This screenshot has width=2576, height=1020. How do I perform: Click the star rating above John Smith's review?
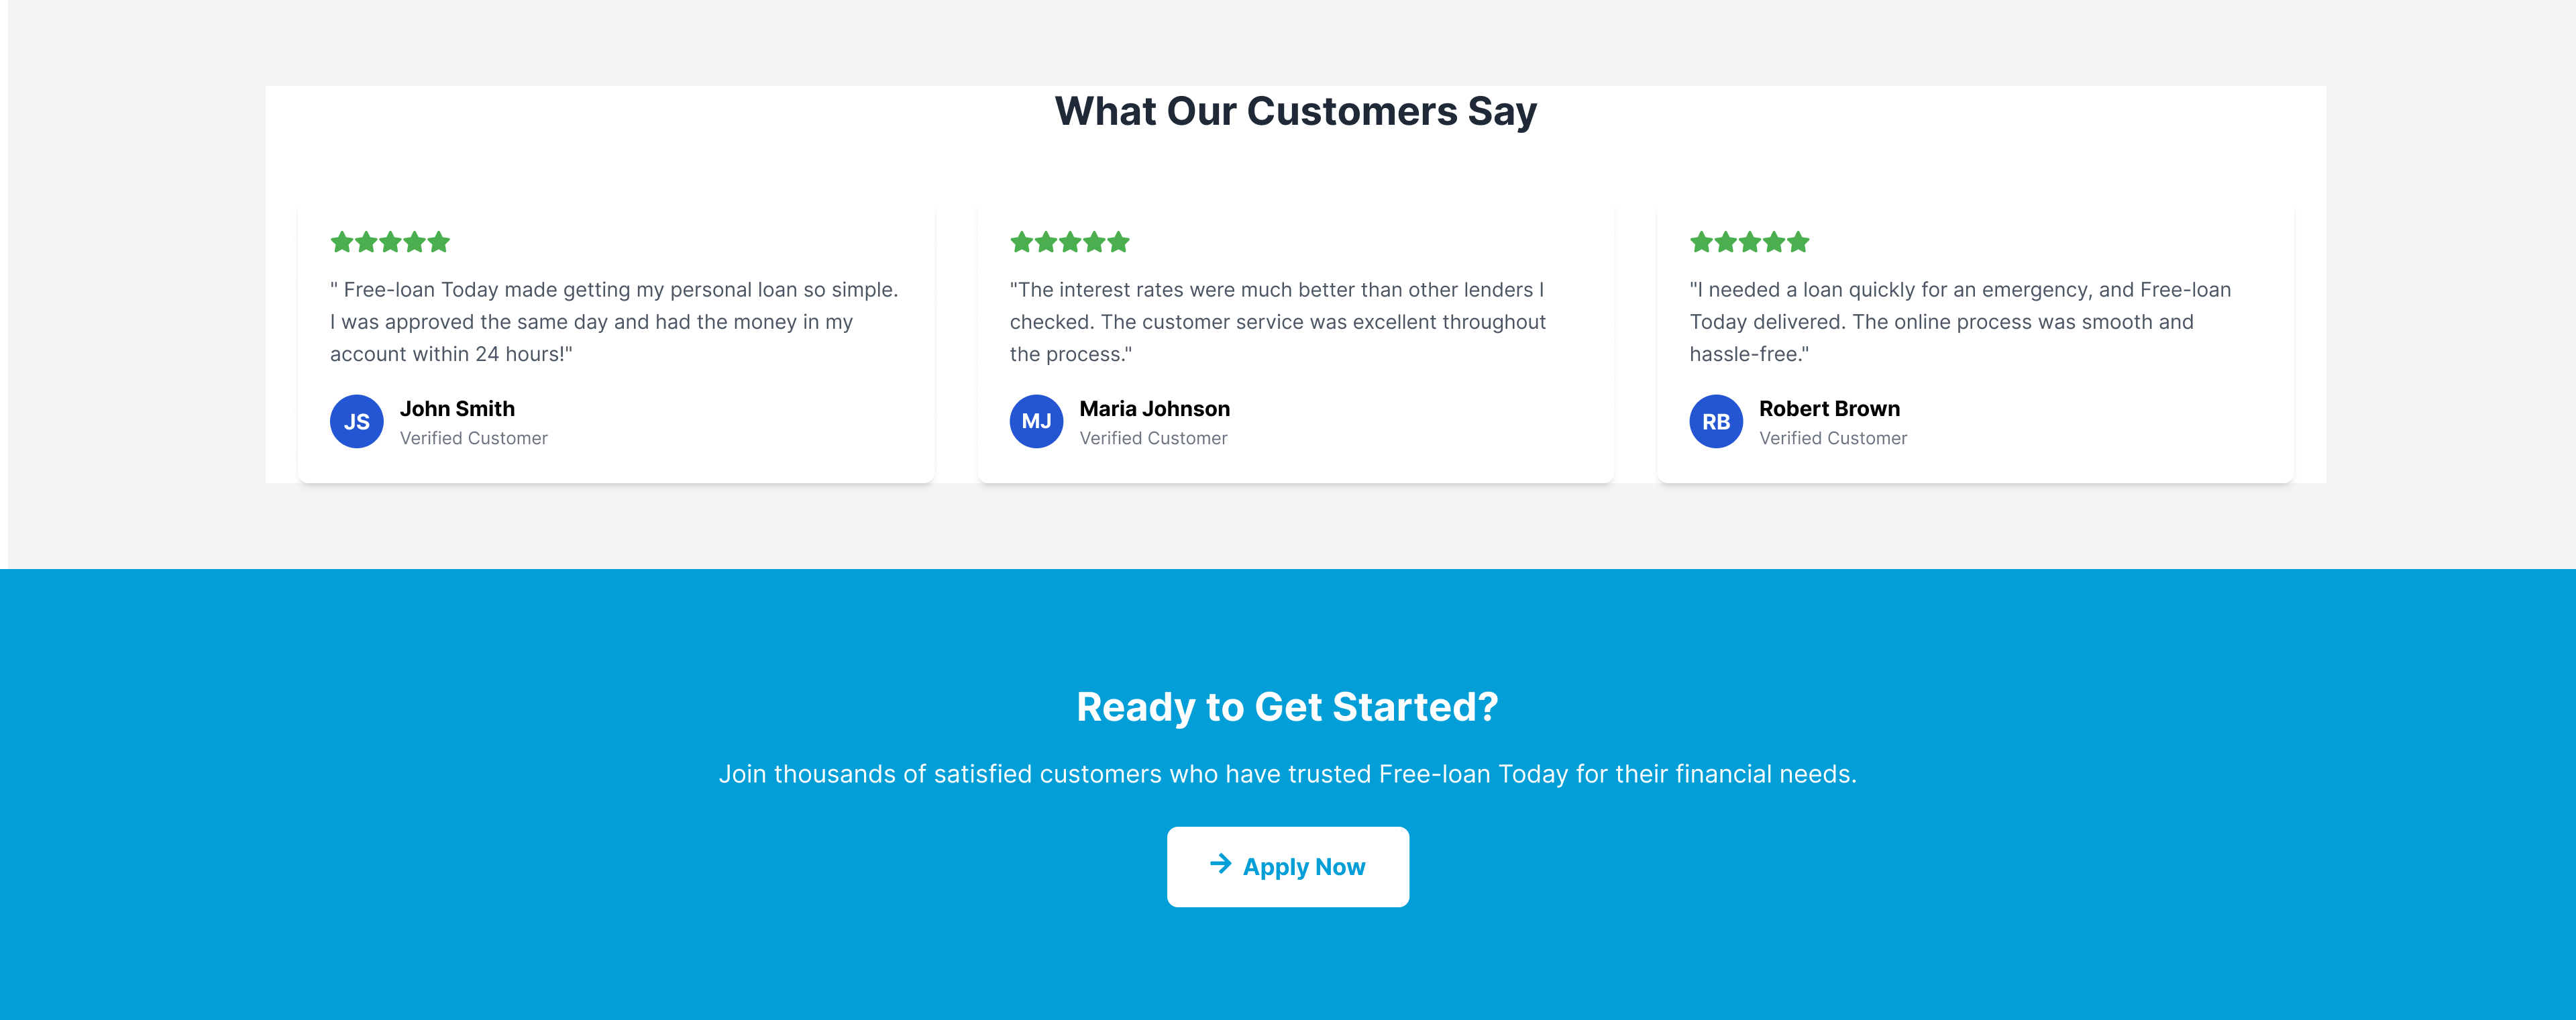click(390, 242)
